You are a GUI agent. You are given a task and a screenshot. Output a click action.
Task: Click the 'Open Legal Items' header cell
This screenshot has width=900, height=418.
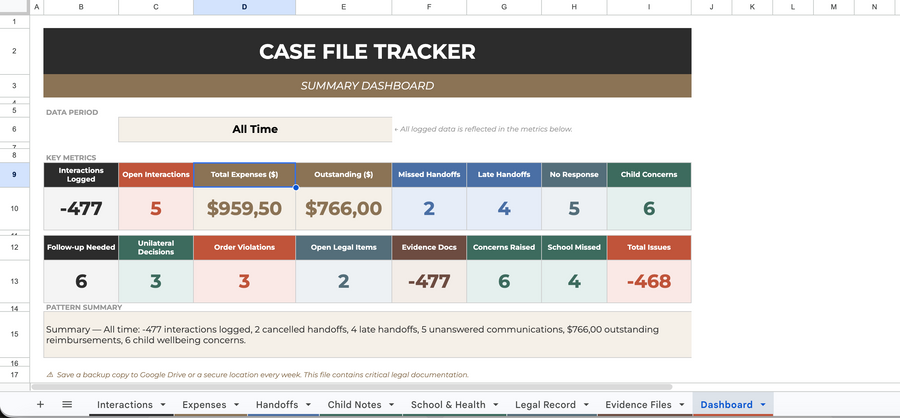344,247
